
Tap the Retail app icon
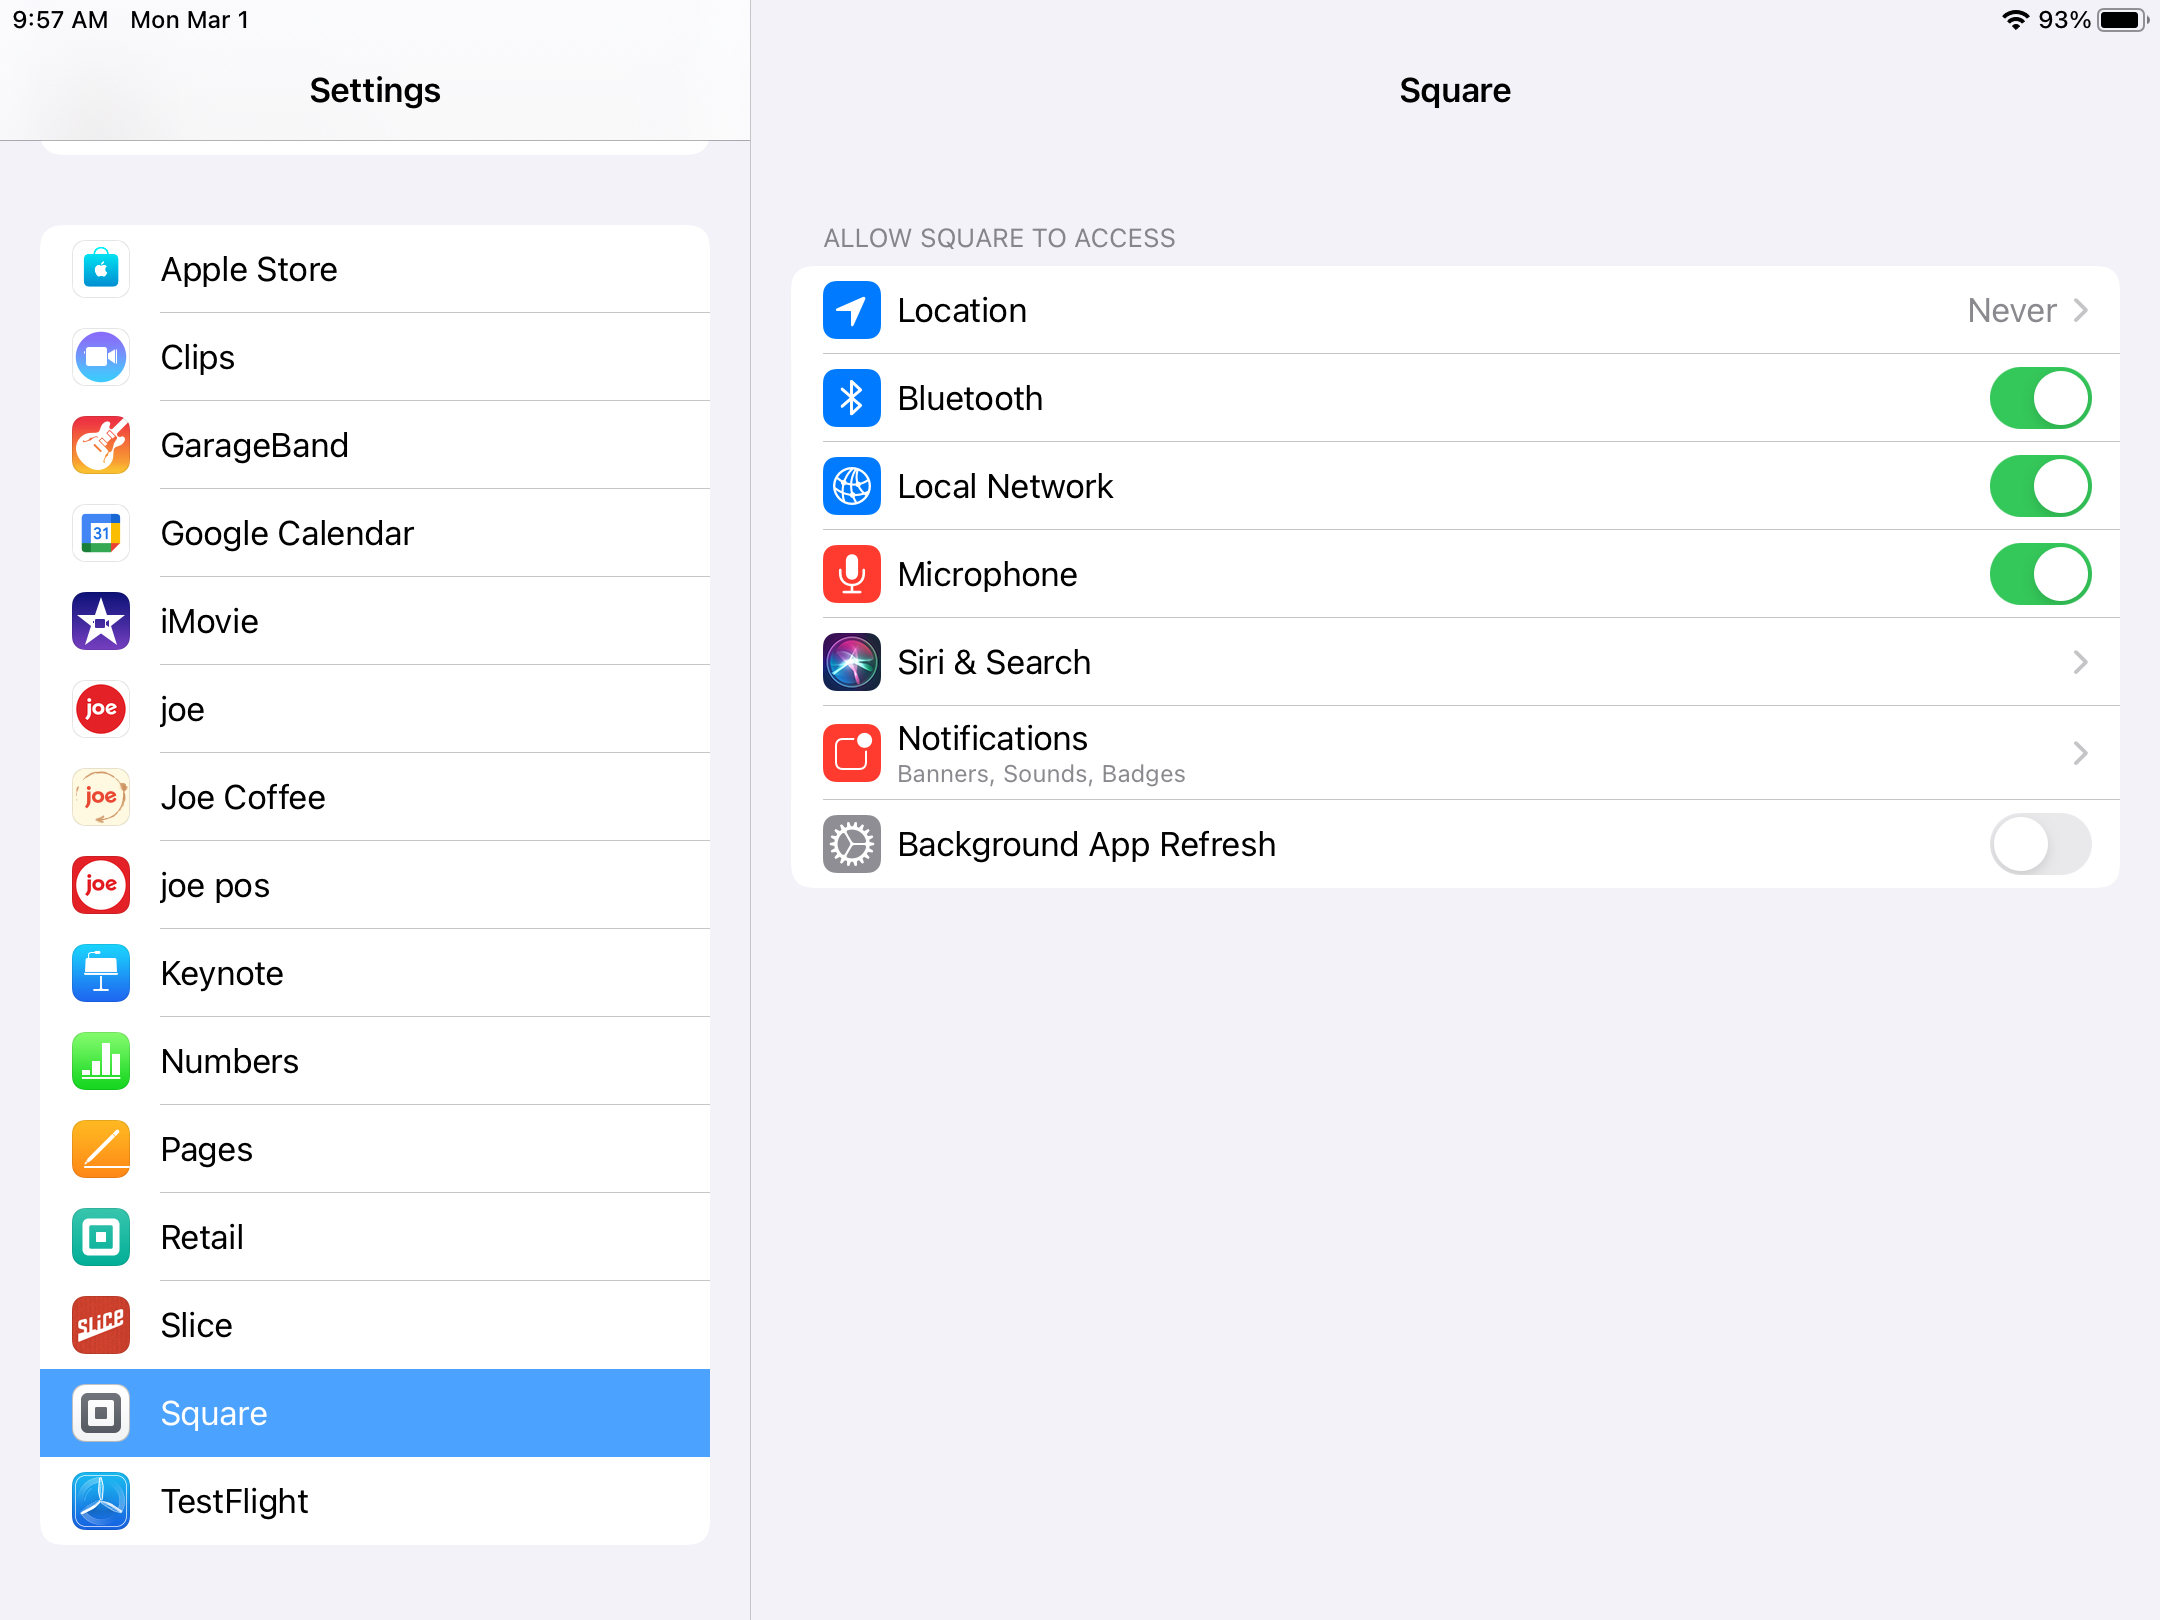pyautogui.click(x=101, y=1237)
